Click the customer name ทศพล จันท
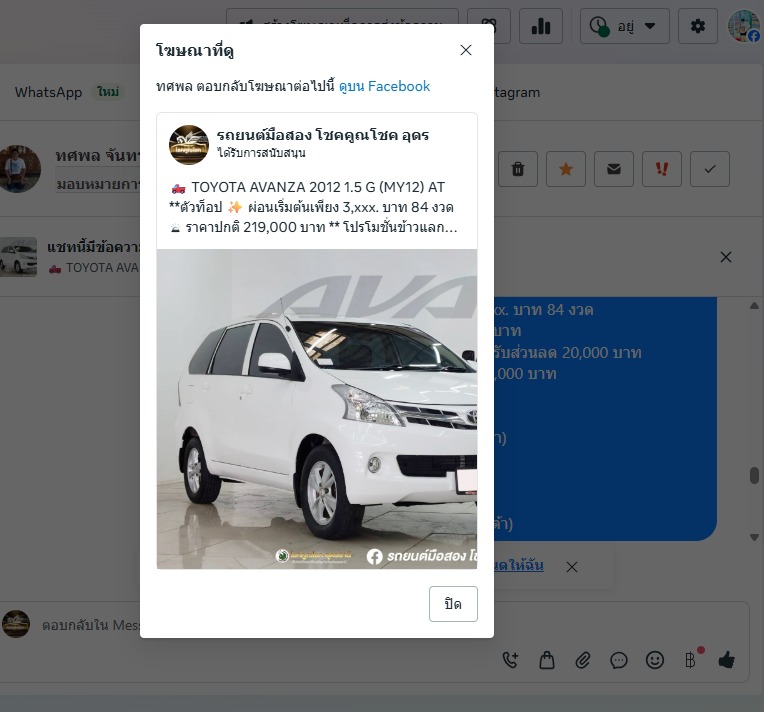 pos(97,155)
